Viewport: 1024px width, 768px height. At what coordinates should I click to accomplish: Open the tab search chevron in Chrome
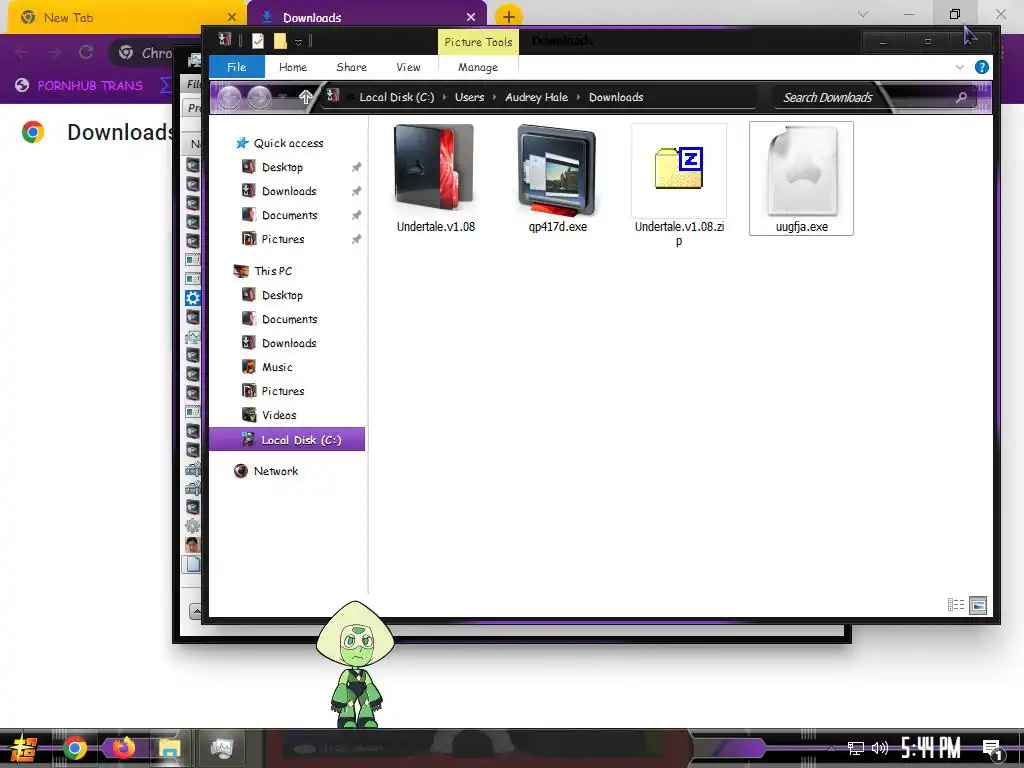coord(863,14)
